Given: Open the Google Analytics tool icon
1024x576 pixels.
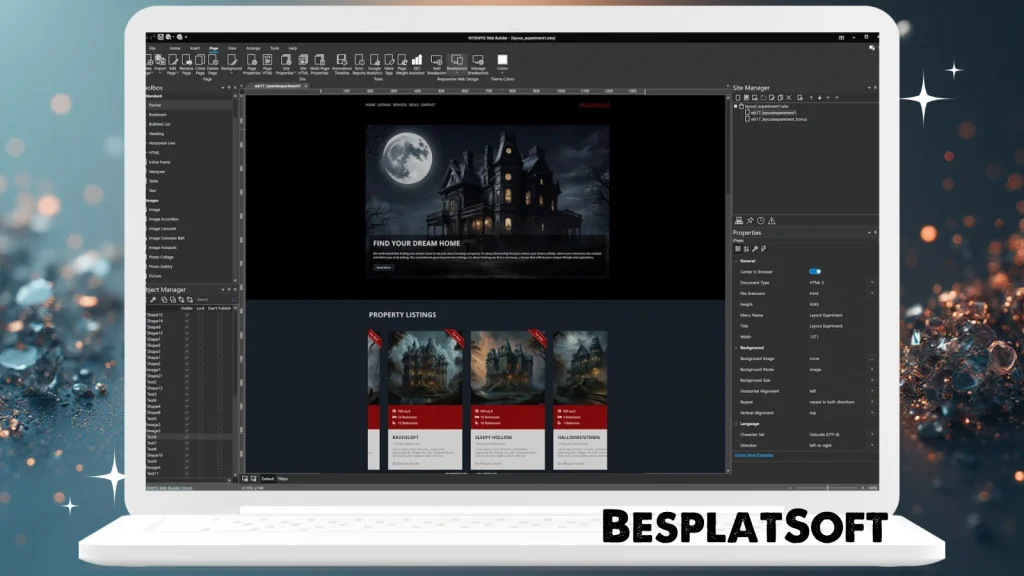Looking at the screenshot, I should (374, 62).
